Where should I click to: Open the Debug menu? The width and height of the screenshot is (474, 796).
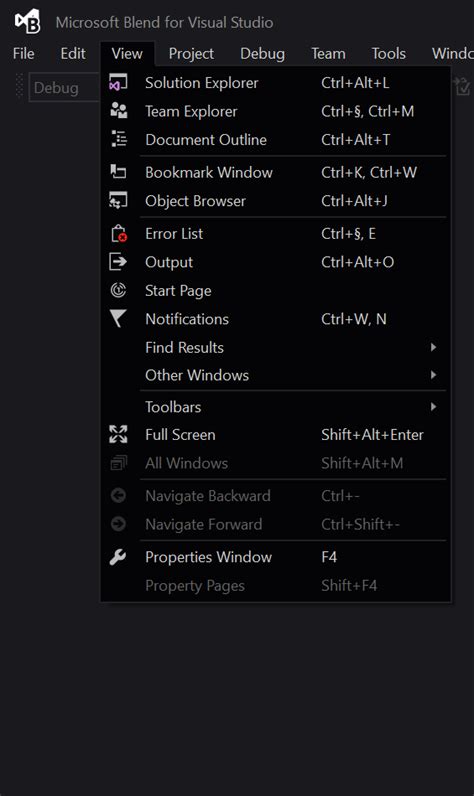262,53
